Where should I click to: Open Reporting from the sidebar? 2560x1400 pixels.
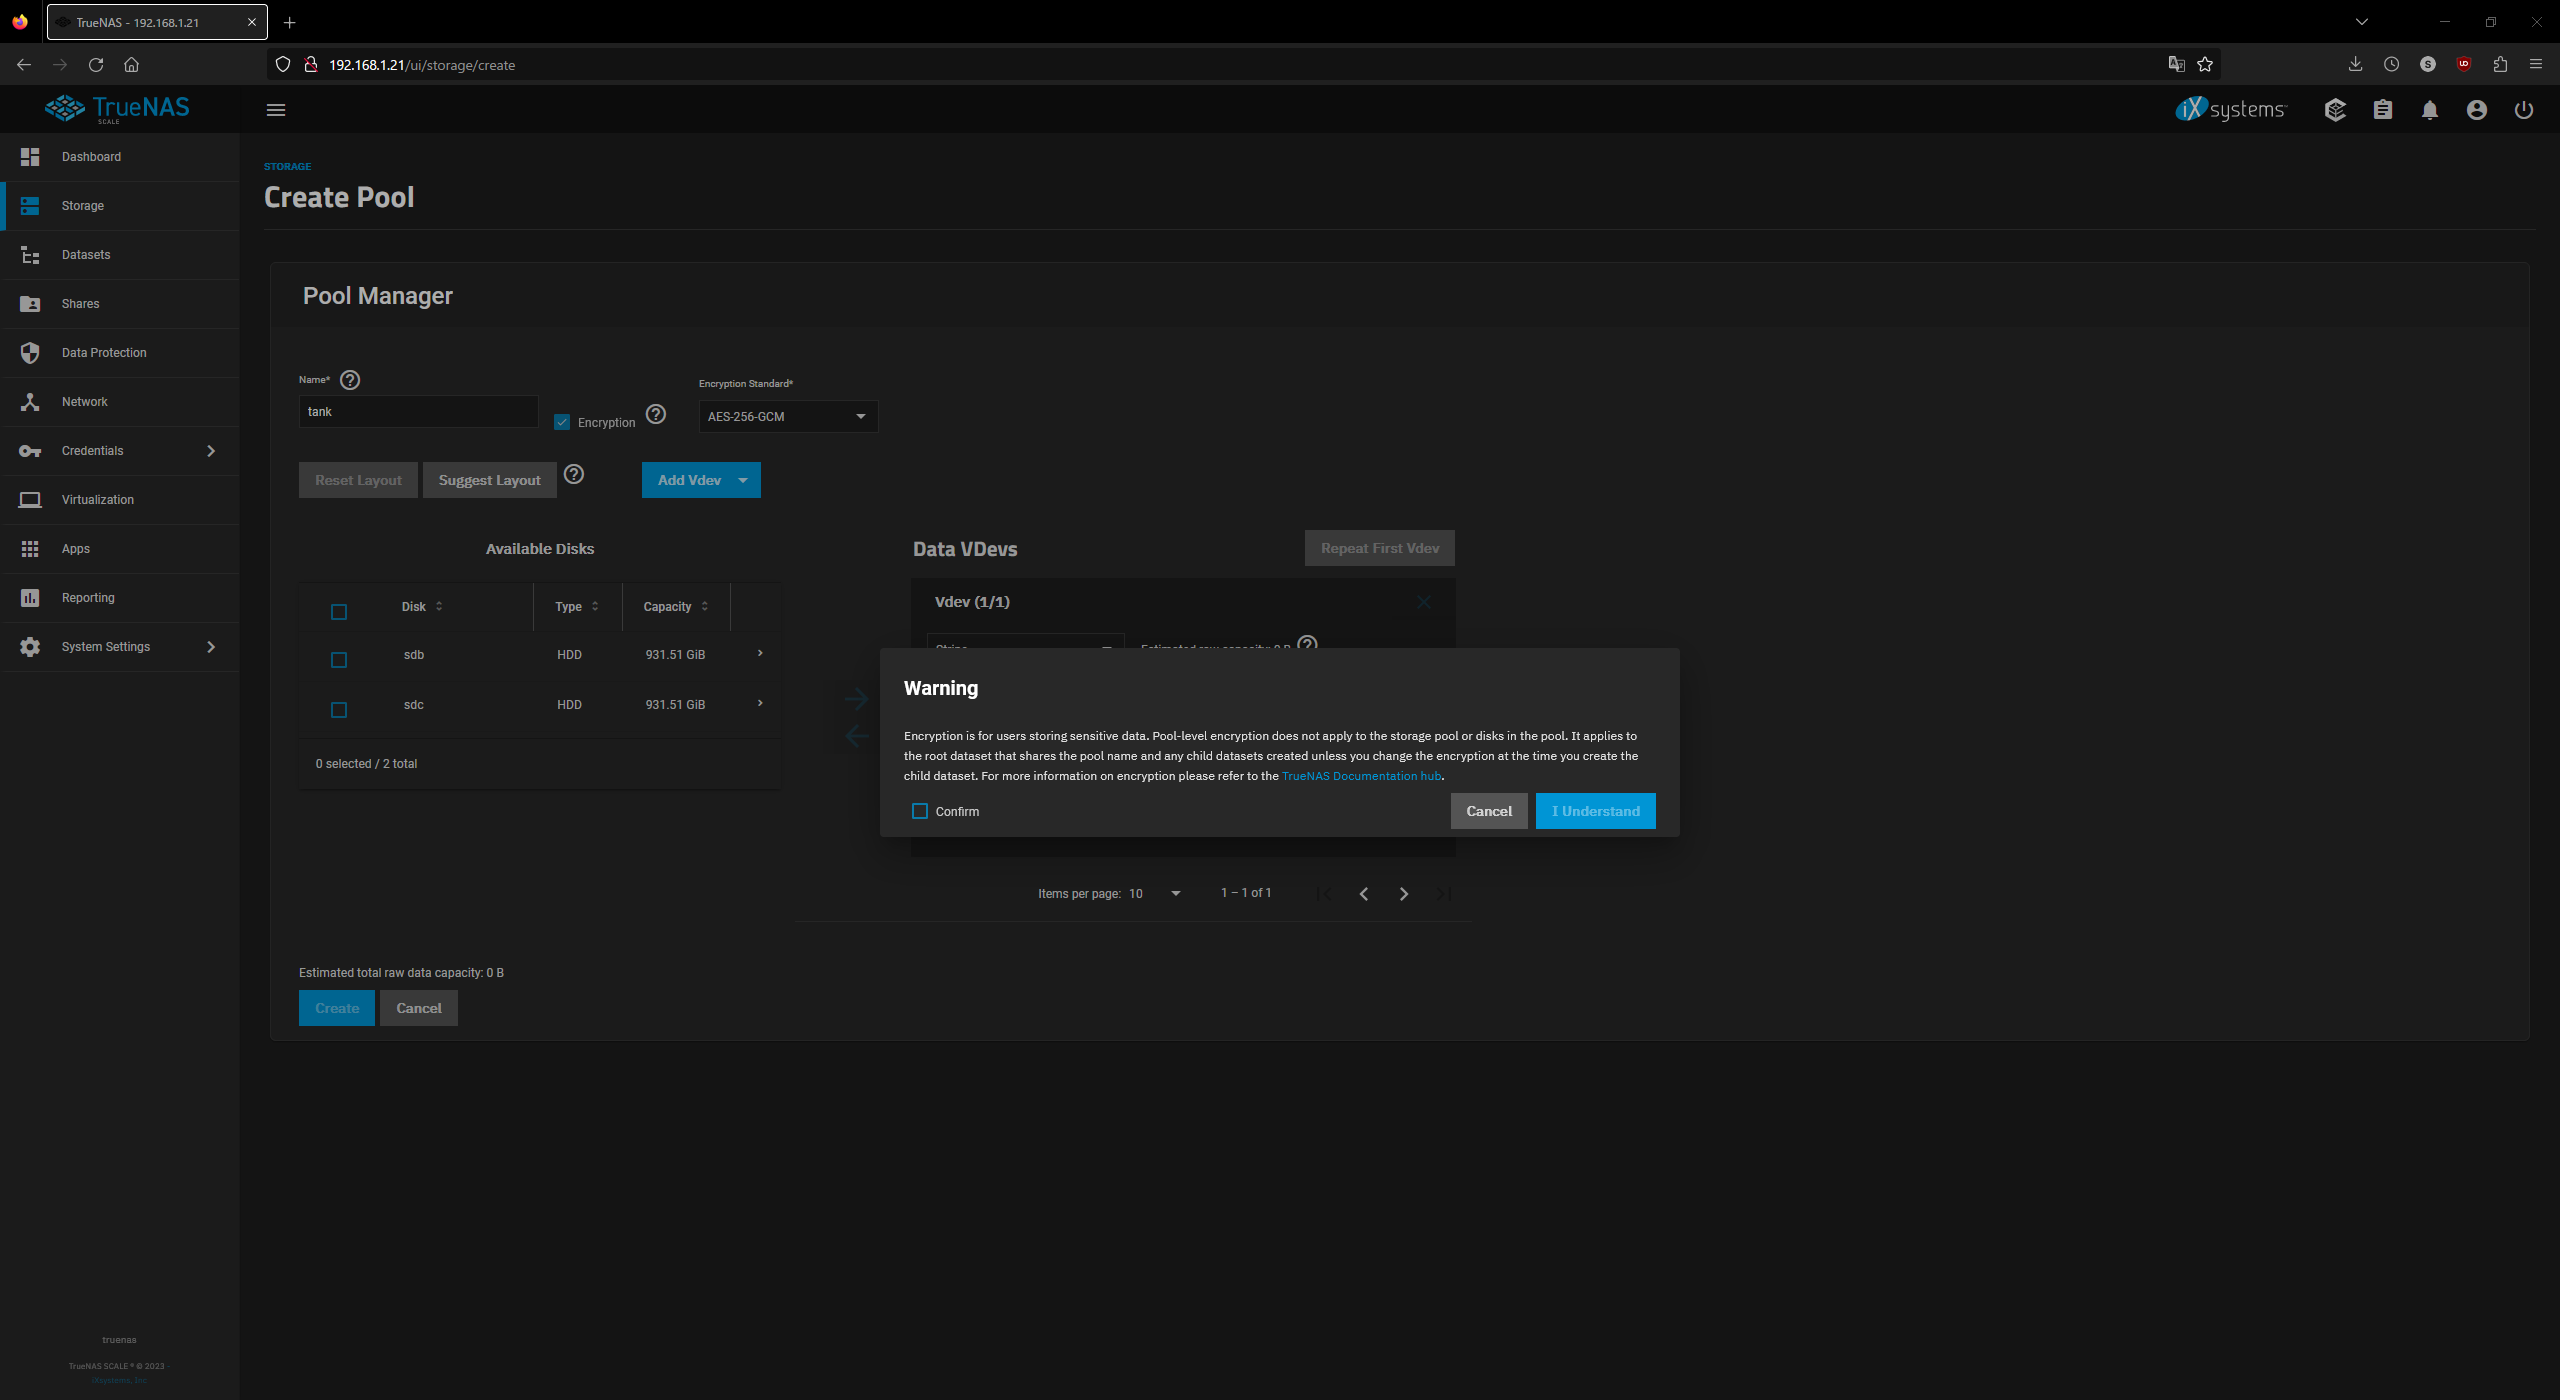click(88, 597)
